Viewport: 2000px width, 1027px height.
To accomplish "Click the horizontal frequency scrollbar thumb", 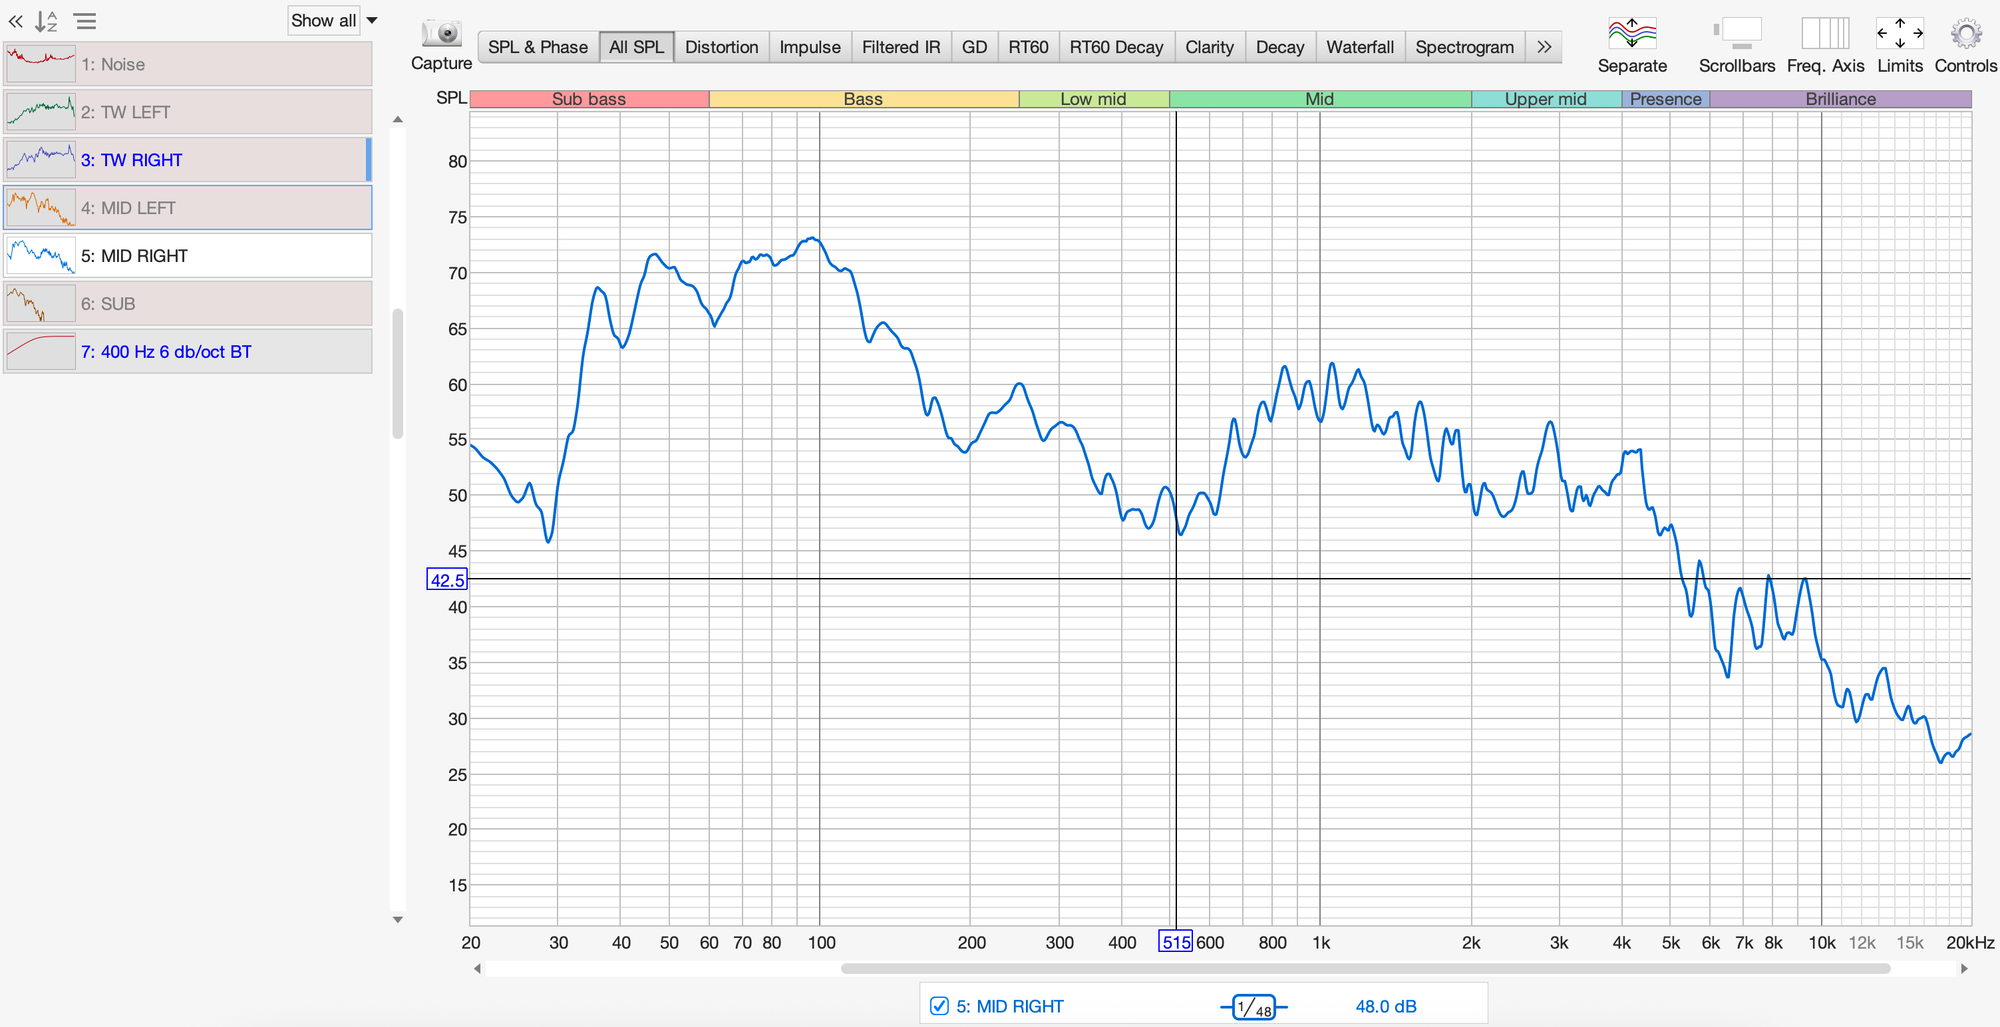I will point(1365,968).
